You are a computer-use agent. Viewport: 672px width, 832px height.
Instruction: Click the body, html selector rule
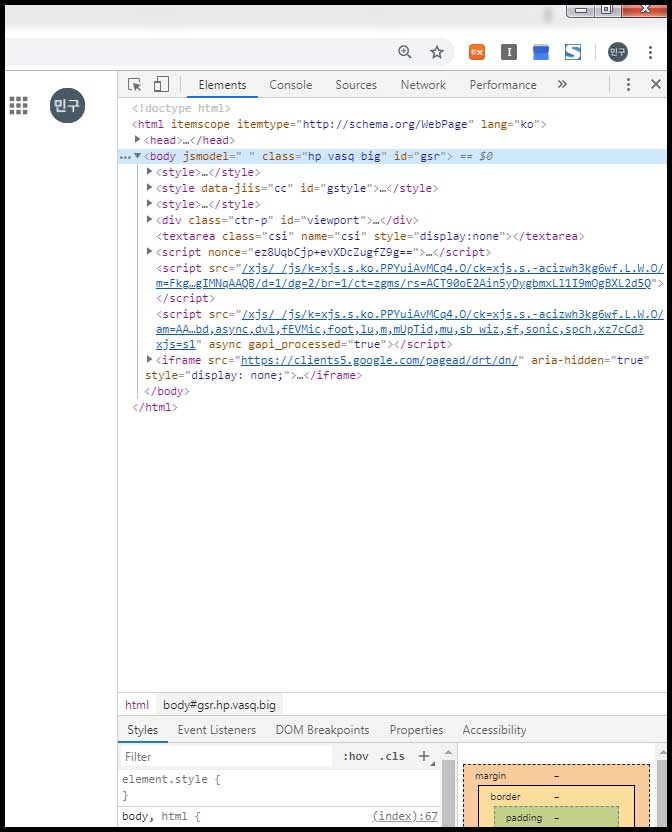(x=160, y=816)
